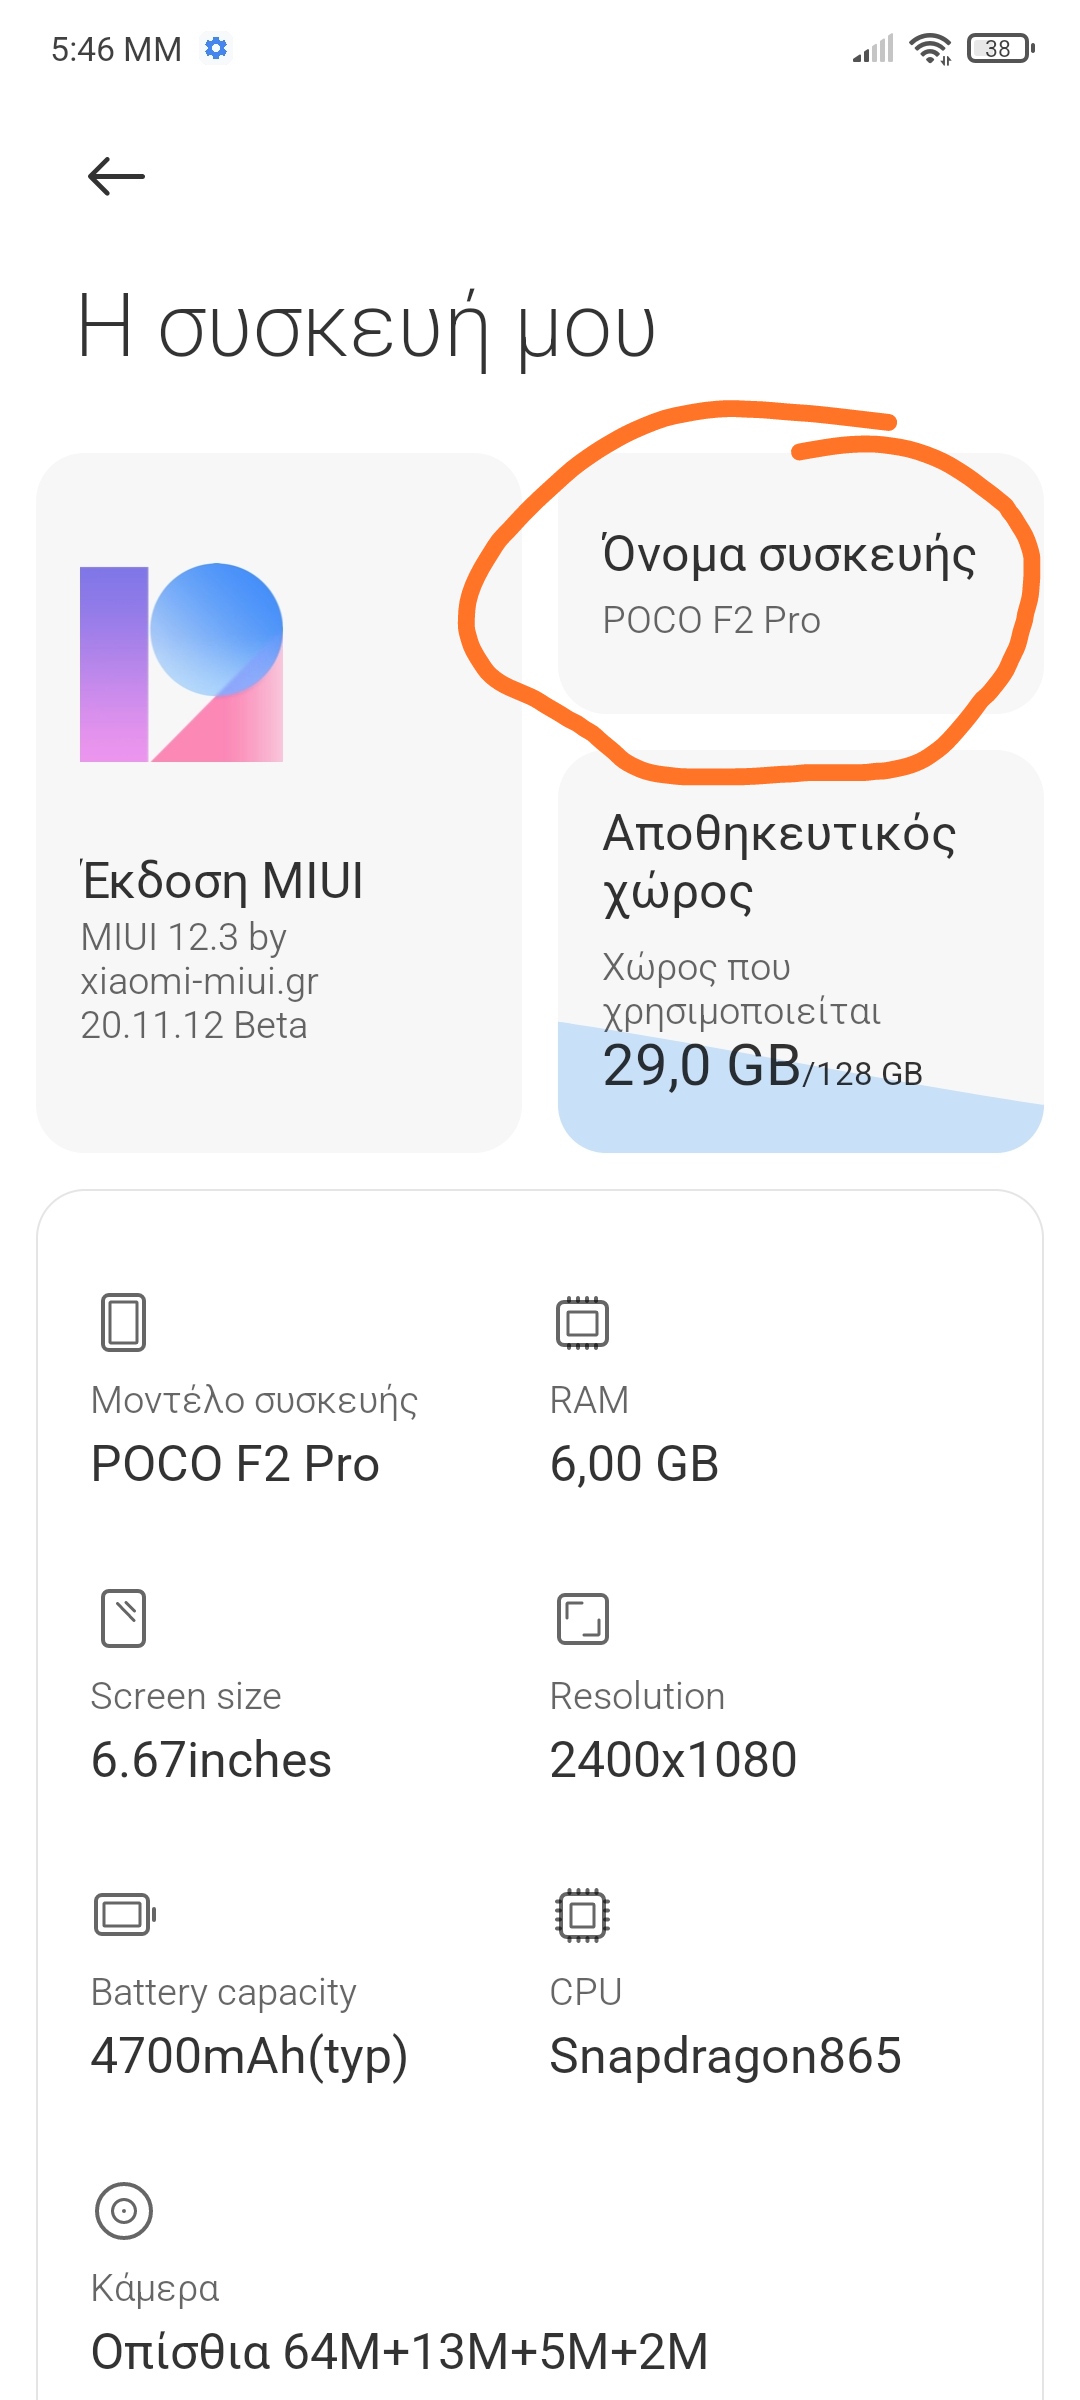The image size is (1080, 2400).
Task: Tap the camera lens icon
Action: 124,2210
